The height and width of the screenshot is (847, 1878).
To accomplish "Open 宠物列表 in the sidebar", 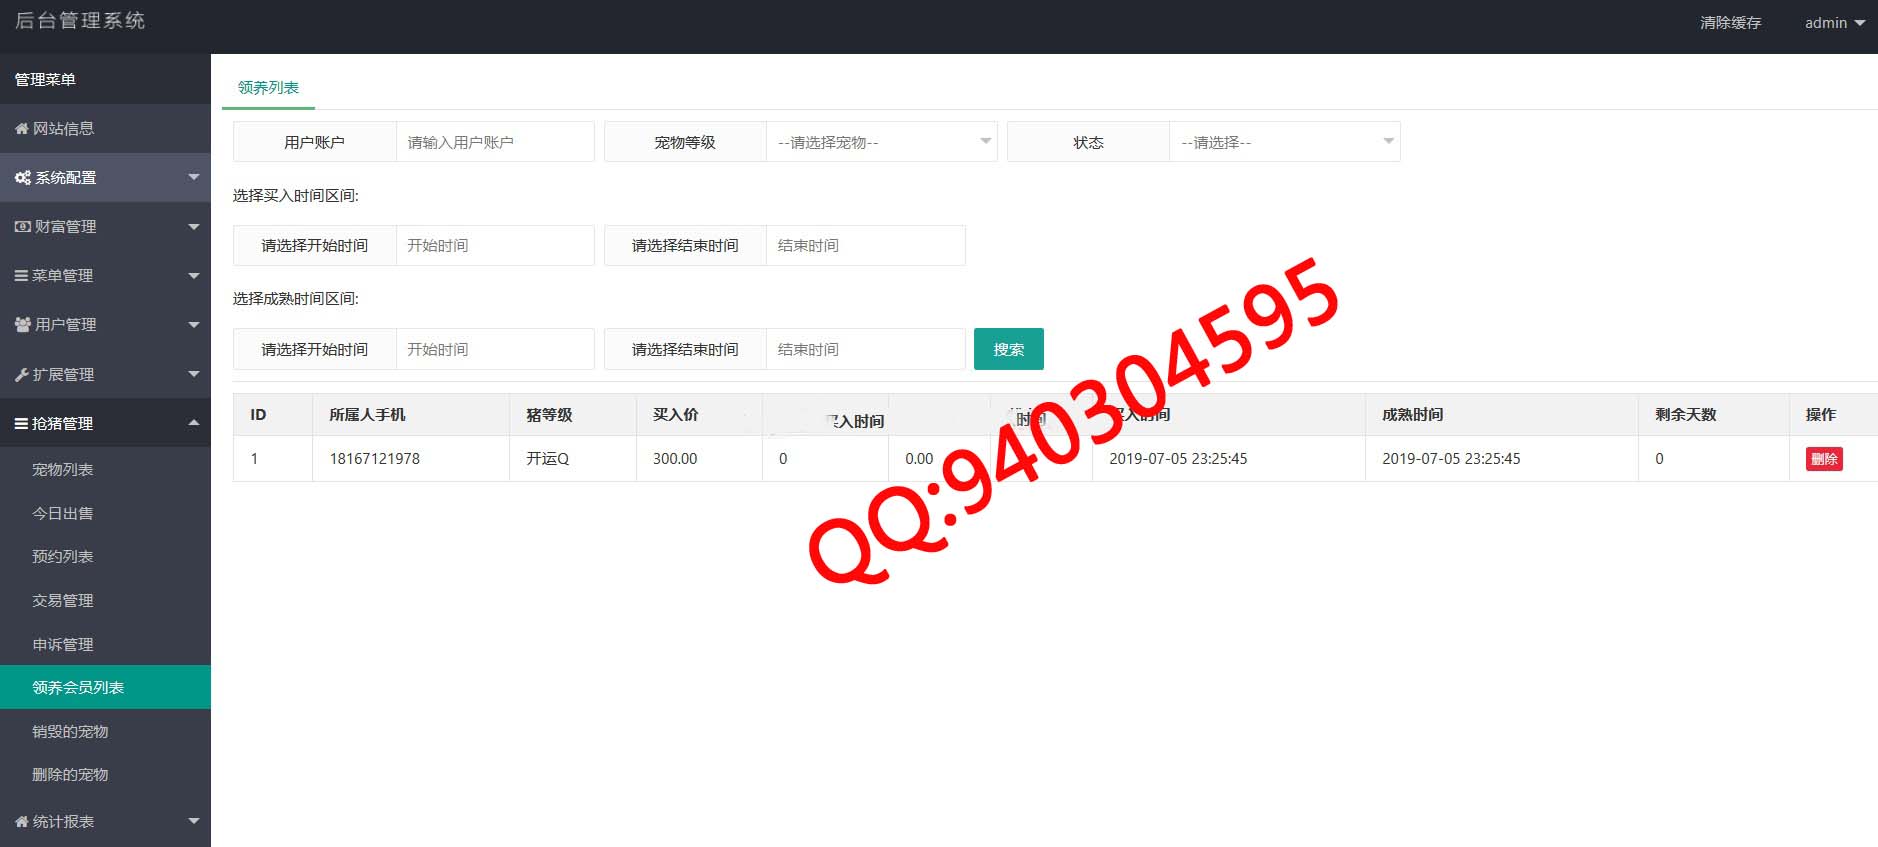I will pyautogui.click(x=62, y=469).
